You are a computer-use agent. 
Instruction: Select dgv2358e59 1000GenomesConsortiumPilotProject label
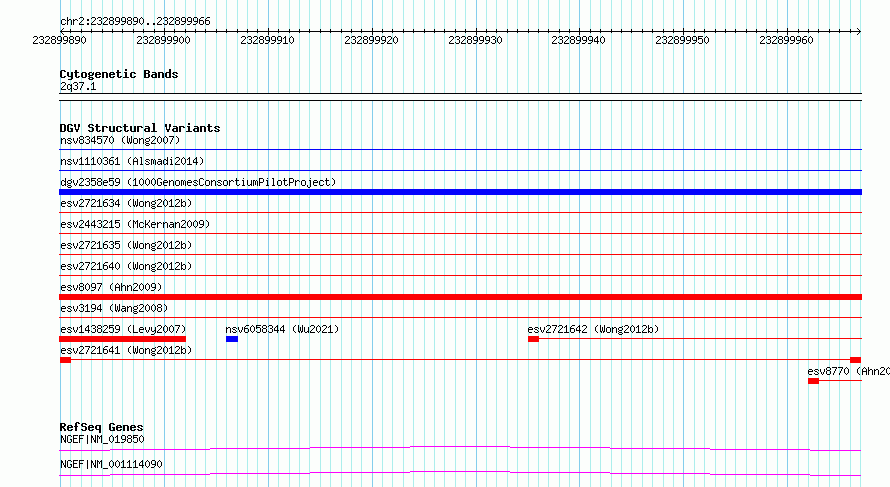(x=198, y=182)
